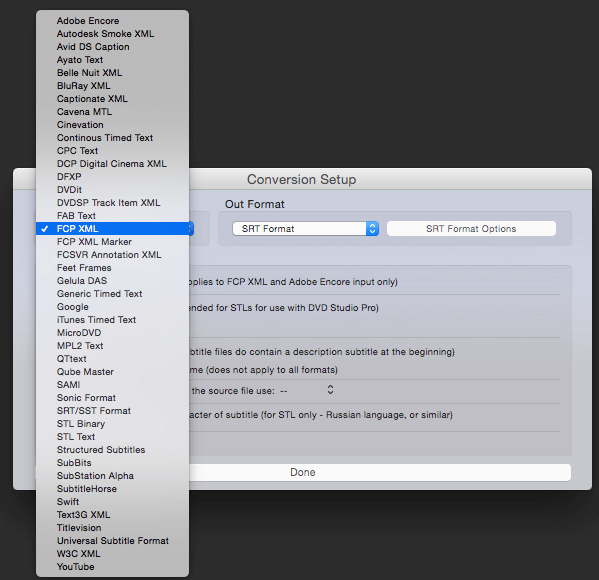Select STL Binary format
This screenshot has height=580, width=599.
112,423
